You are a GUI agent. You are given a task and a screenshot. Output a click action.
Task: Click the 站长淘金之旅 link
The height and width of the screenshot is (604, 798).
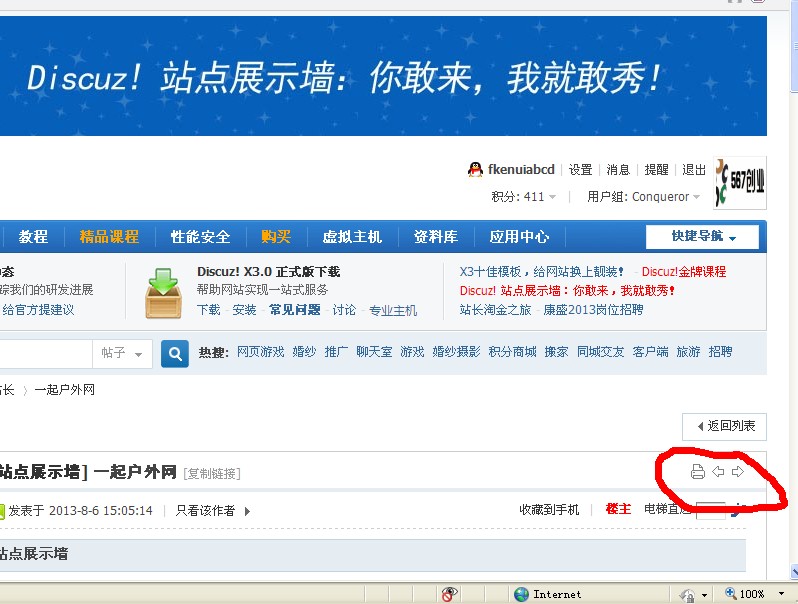(495, 310)
